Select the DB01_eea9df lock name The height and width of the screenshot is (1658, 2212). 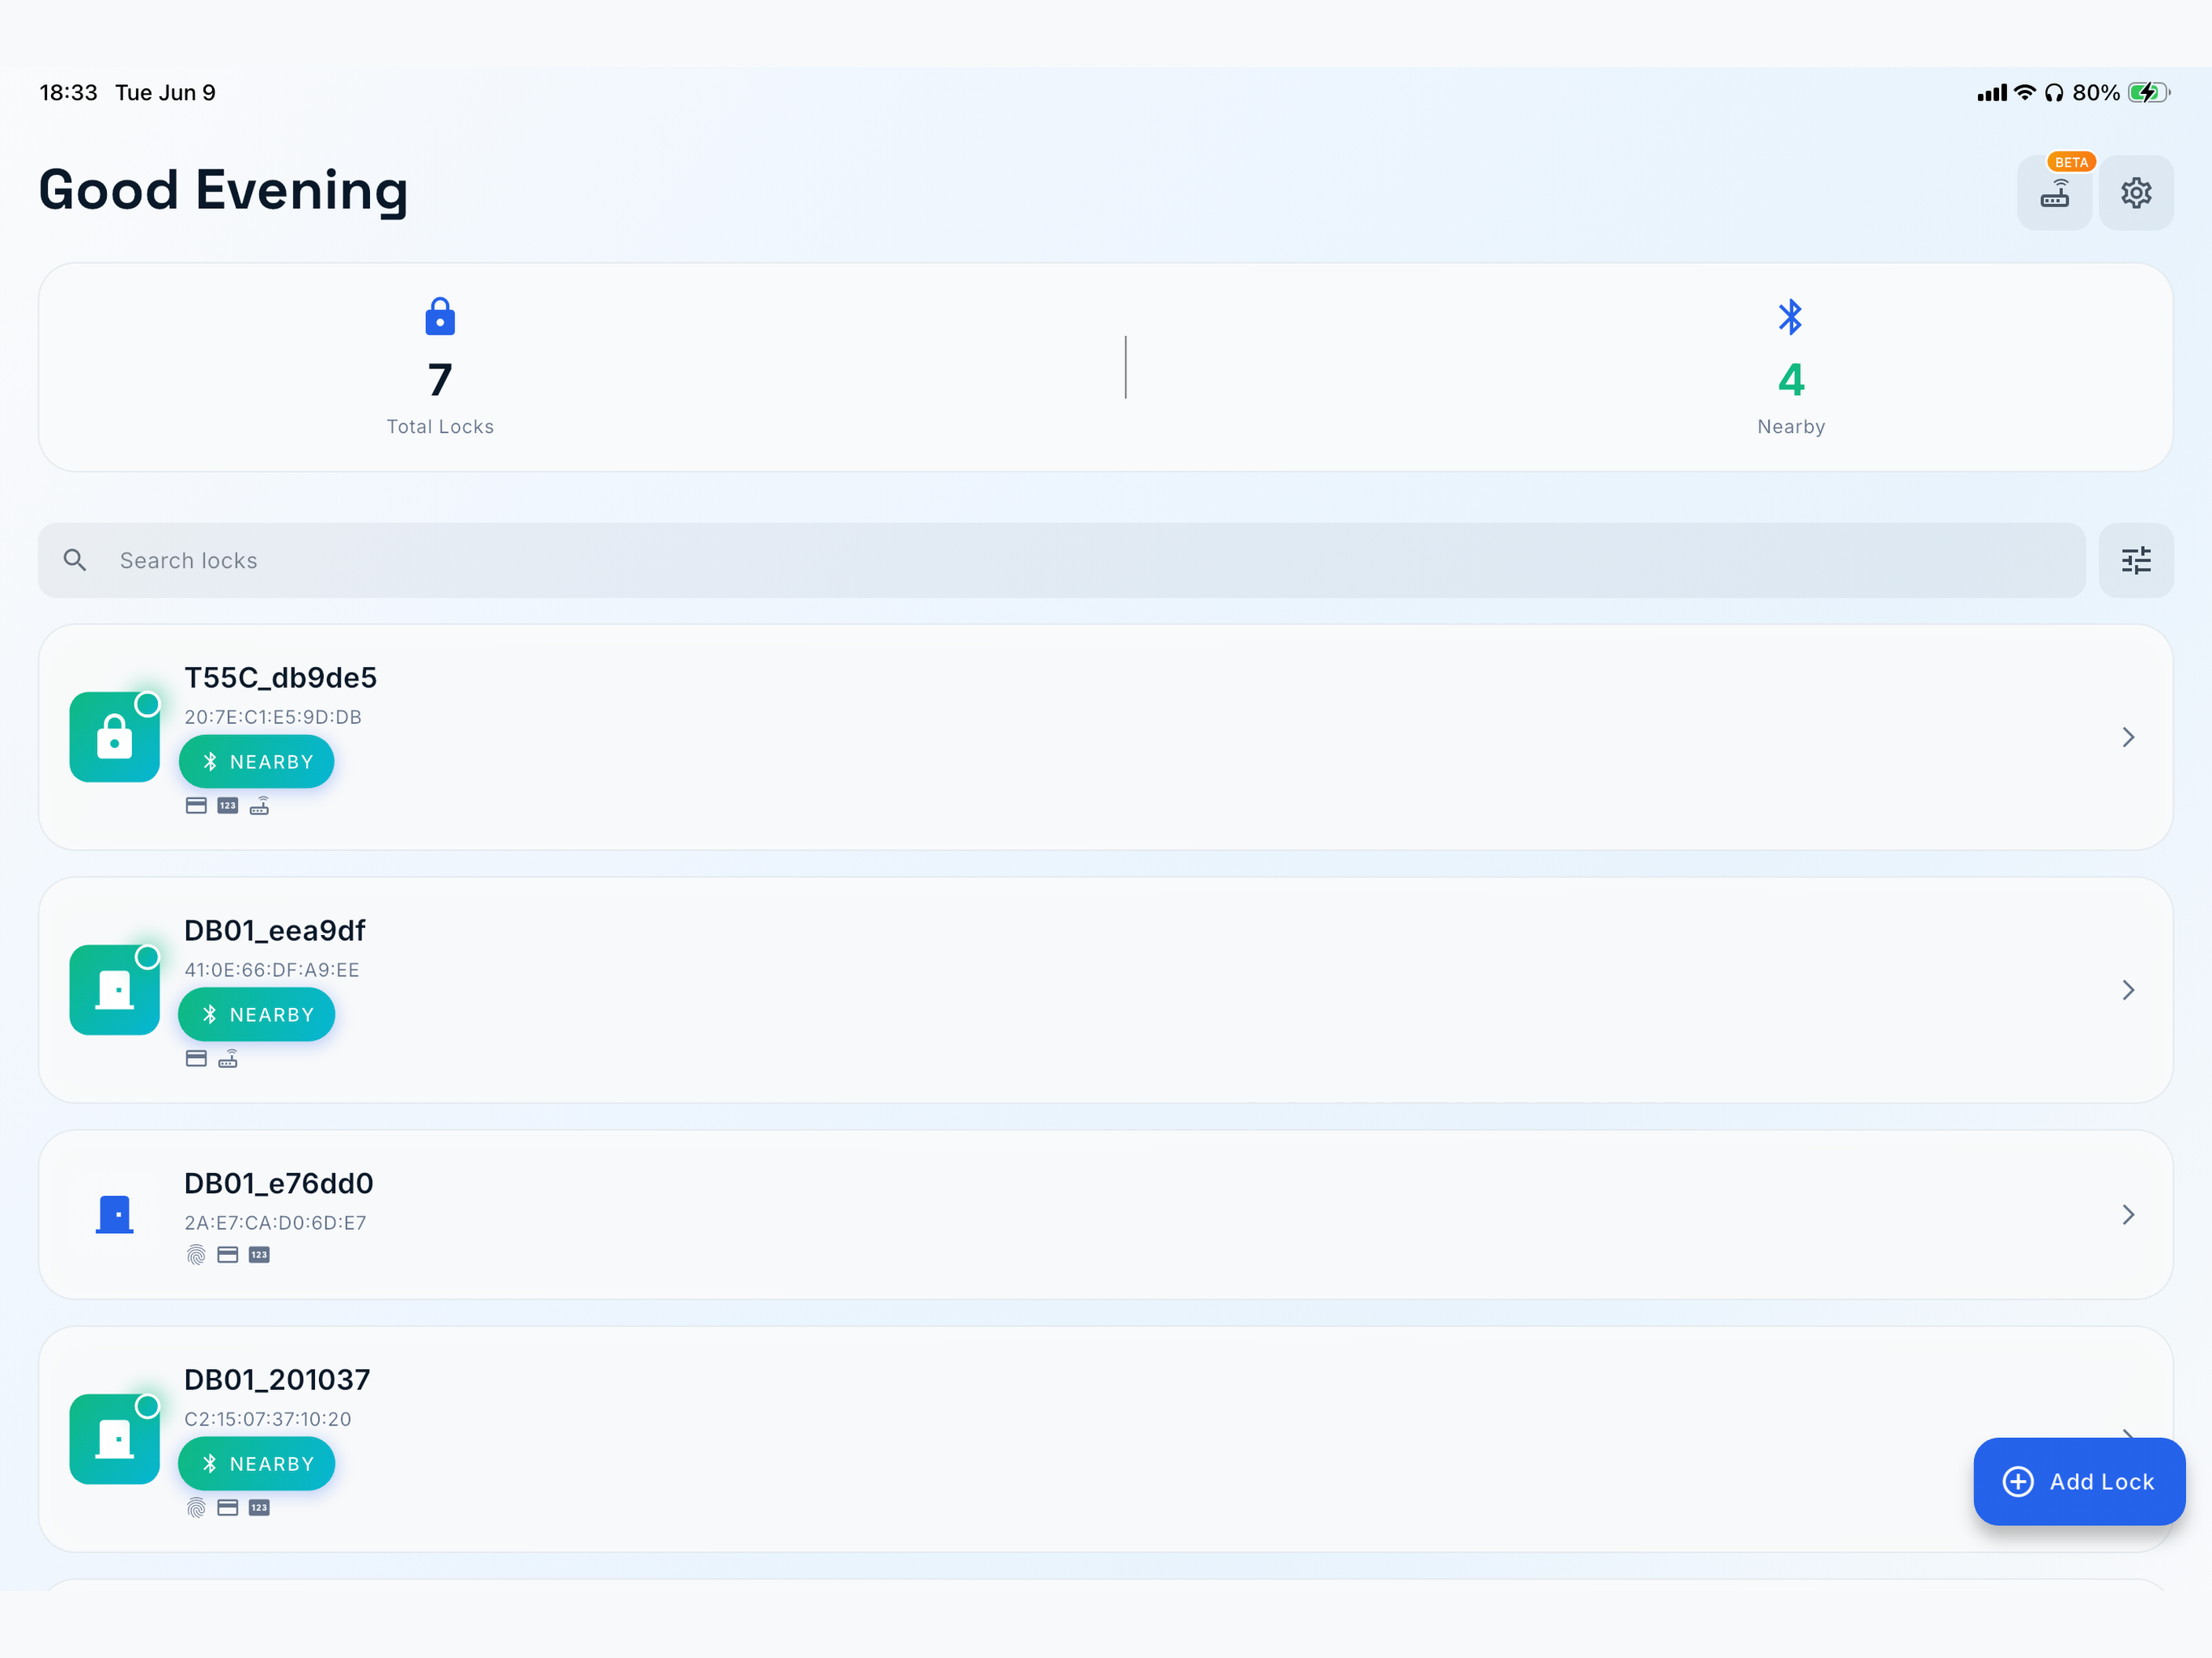pyautogui.click(x=275, y=931)
